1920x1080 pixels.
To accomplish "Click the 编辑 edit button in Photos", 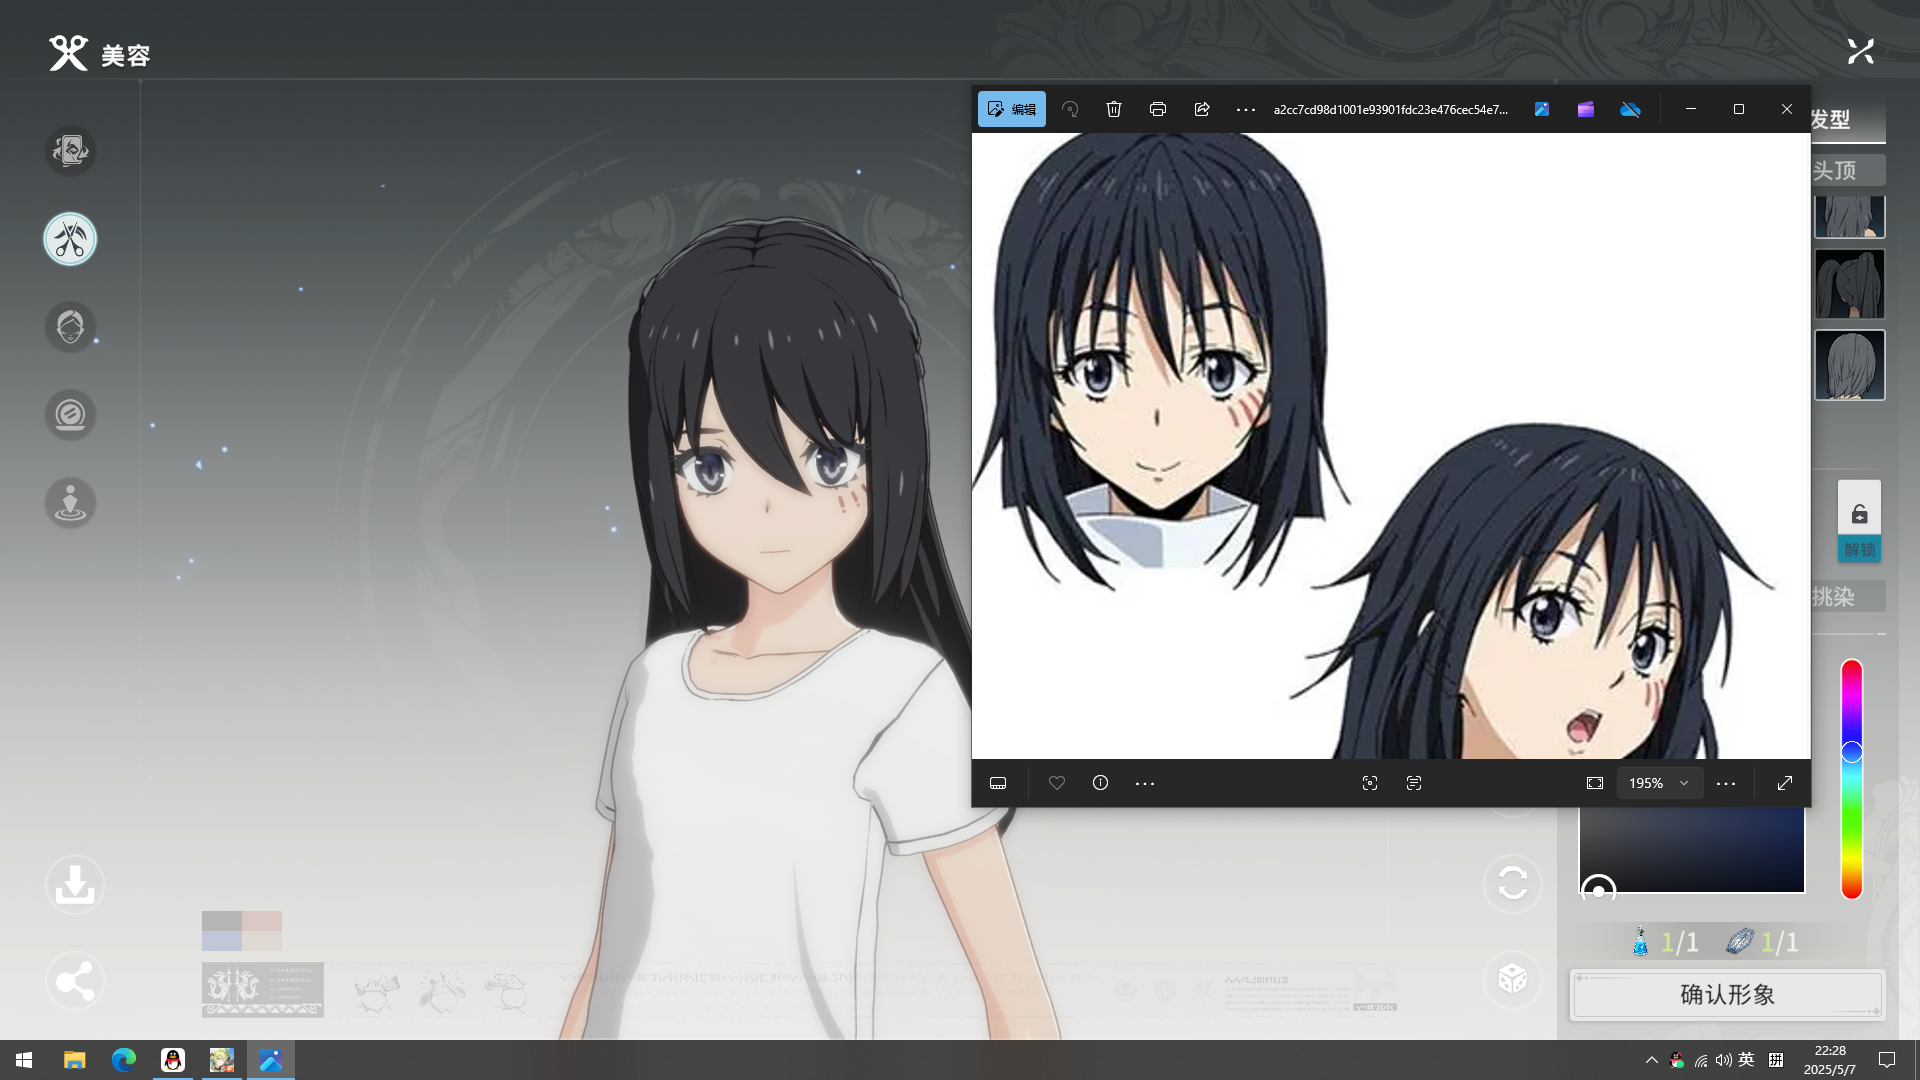I will click(x=1011, y=109).
